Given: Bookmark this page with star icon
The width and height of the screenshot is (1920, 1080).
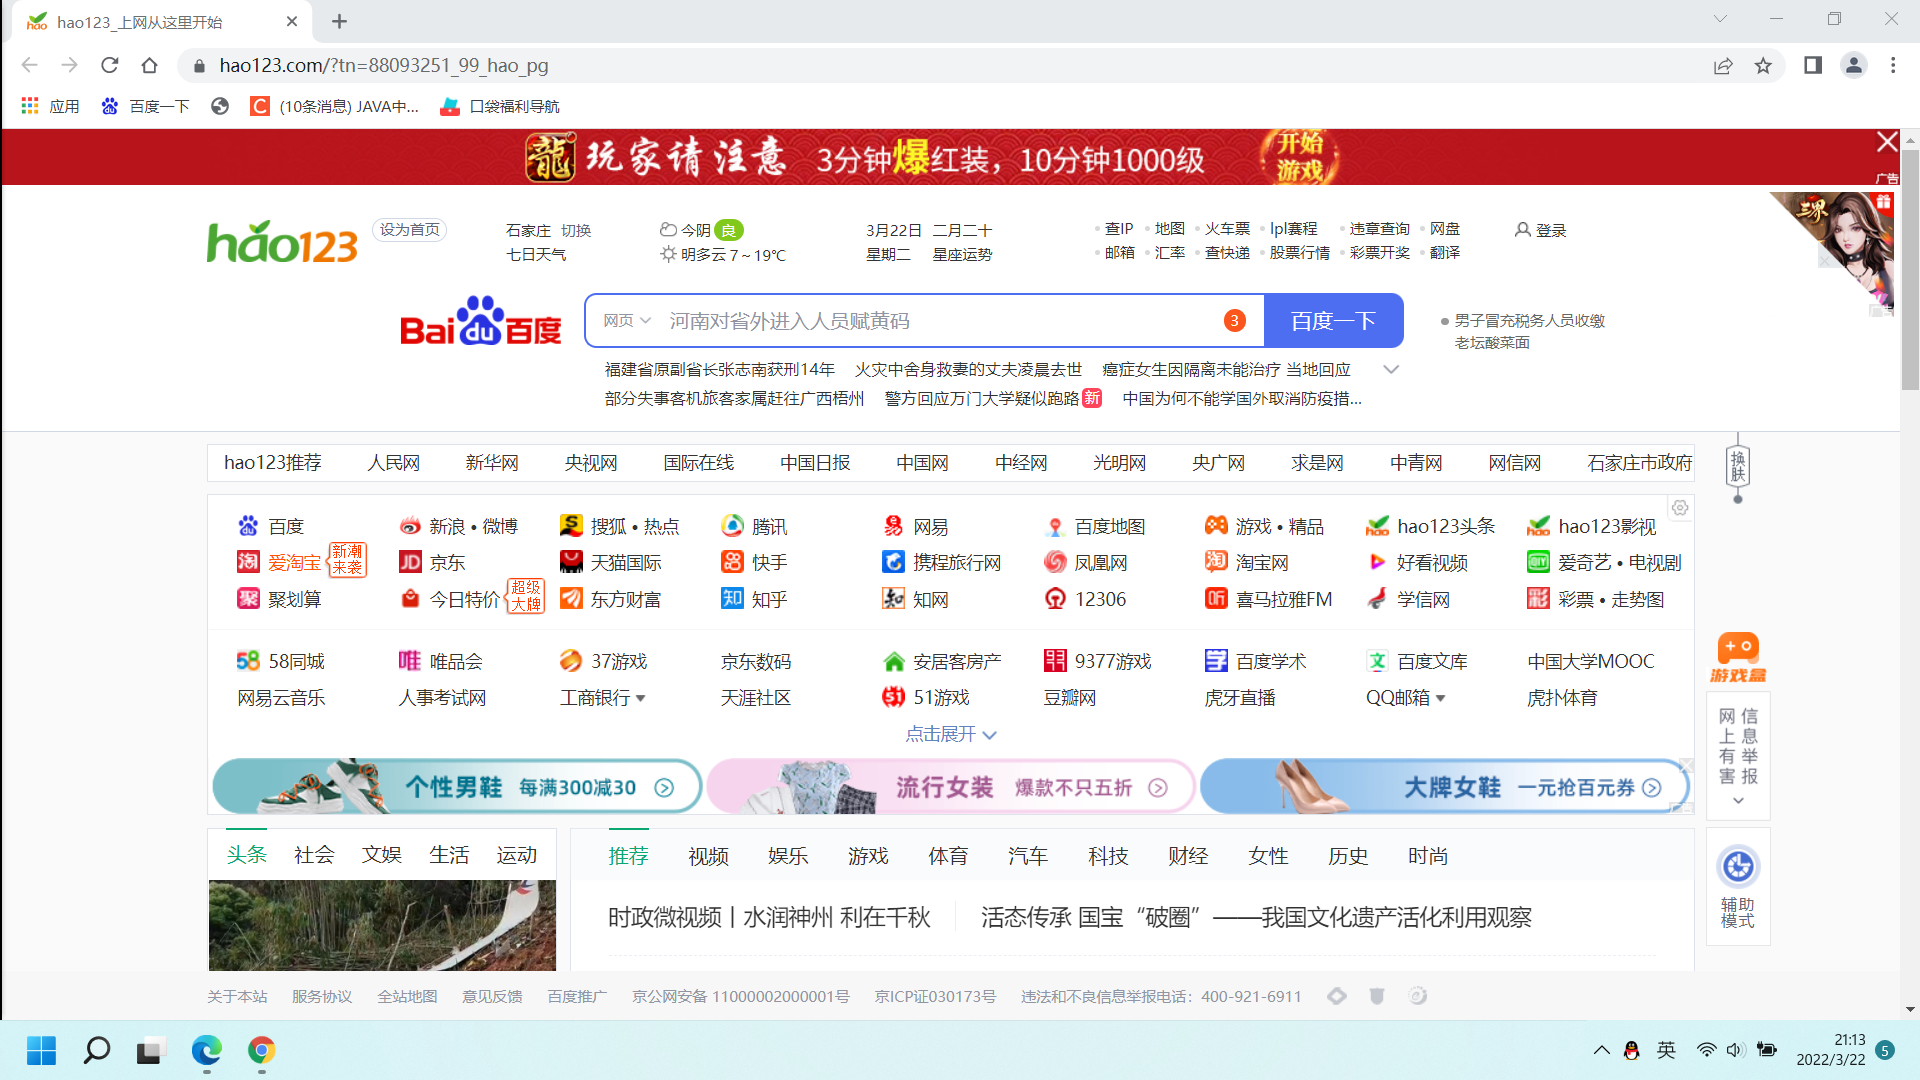Looking at the screenshot, I should (x=1763, y=65).
